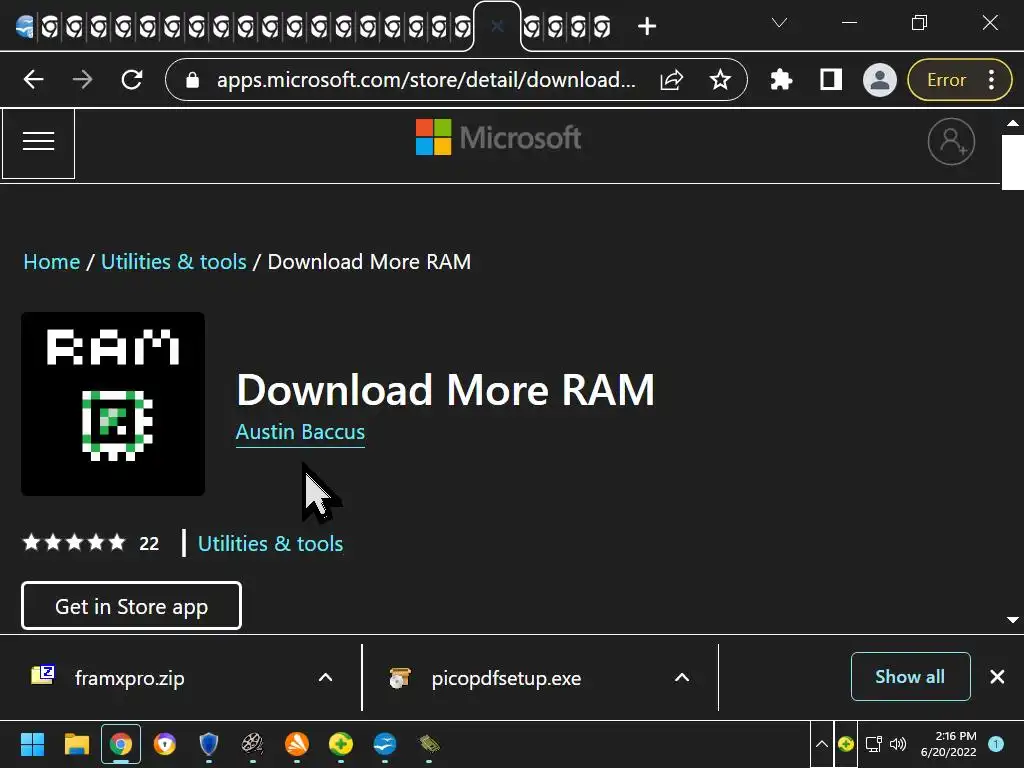Switch to the first browser tab
Image resolution: width=1024 pixels, height=768 pixels.
(x=25, y=27)
